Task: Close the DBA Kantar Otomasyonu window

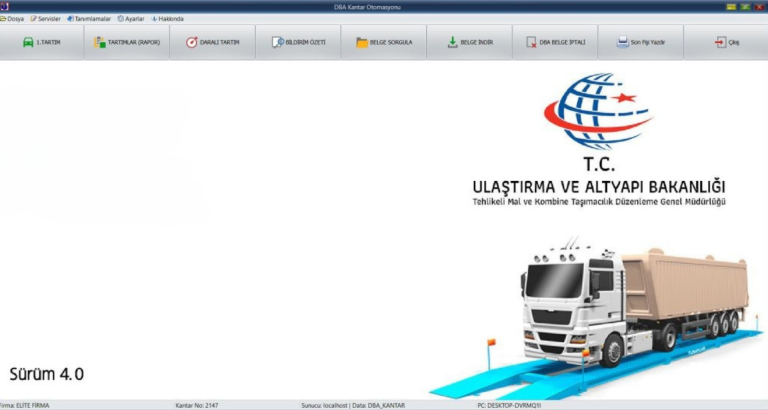Action: click(759, 7)
